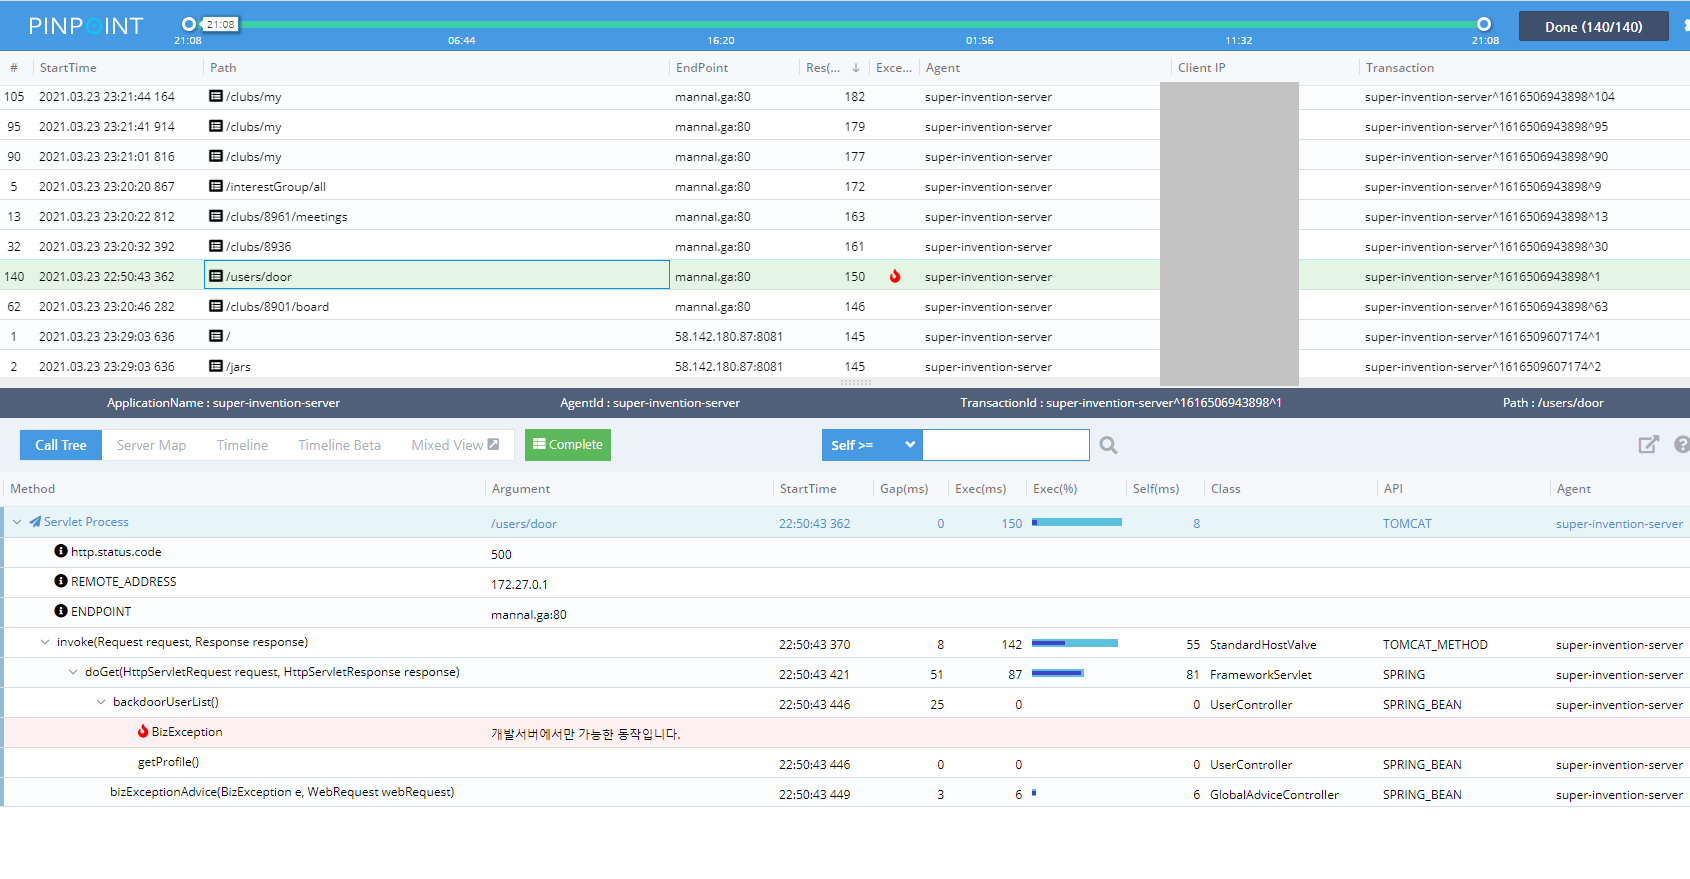
Task: Open the Self >= filter dropdown
Action: click(872, 445)
